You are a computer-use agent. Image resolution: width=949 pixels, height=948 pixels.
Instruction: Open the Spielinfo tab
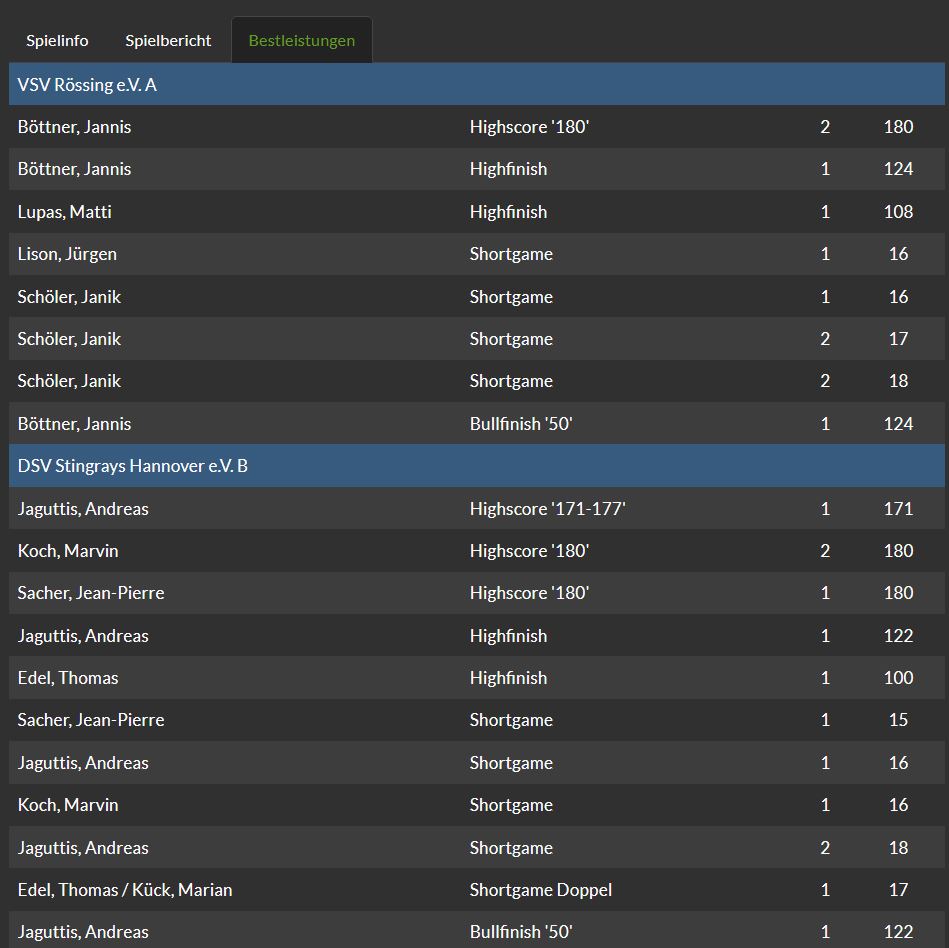click(57, 41)
